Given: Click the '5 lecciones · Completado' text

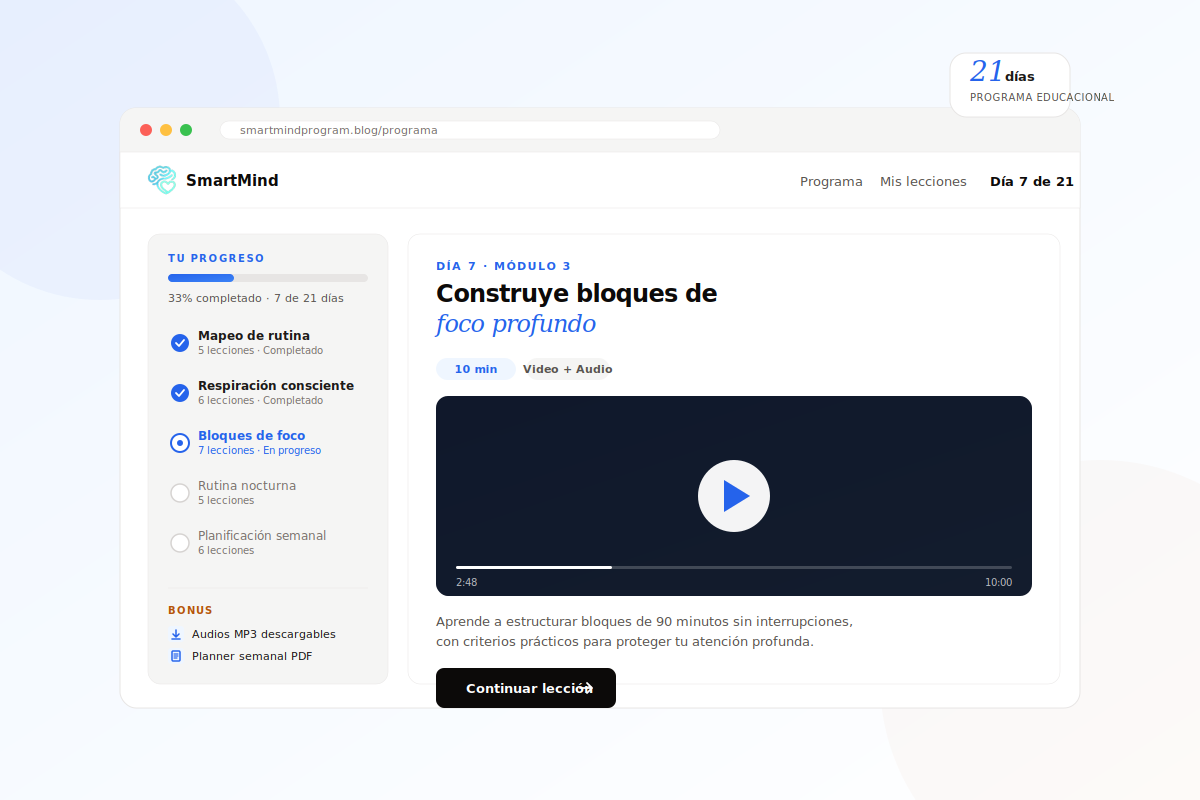Looking at the screenshot, I should [260, 351].
